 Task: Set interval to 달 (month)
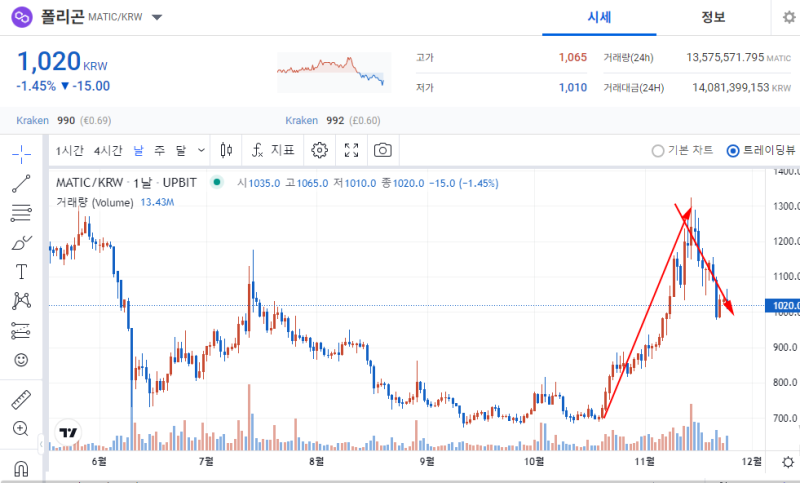pyautogui.click(x=181, y=150)
